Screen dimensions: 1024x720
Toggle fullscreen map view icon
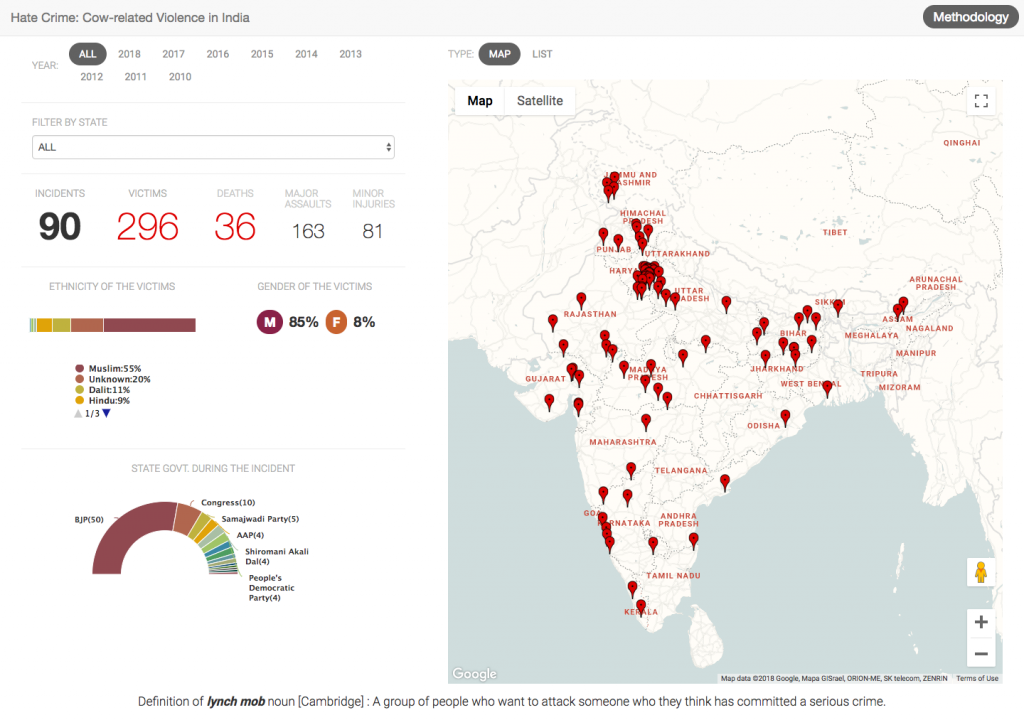pyautogui.click(x=981, y=101)
